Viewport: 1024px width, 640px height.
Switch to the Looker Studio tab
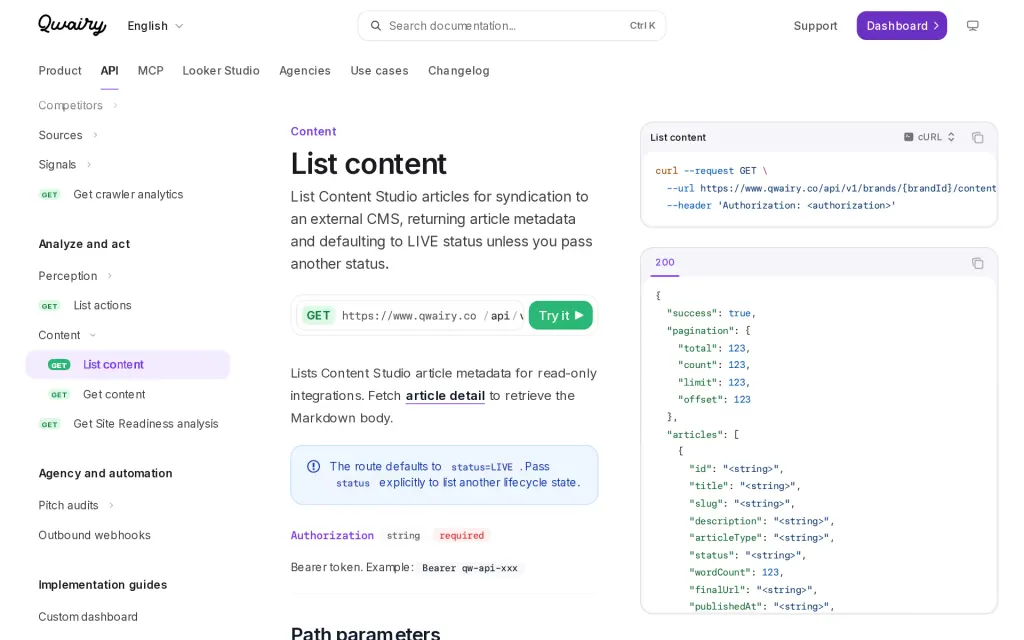pyautogui.click(x=221, y=71)
